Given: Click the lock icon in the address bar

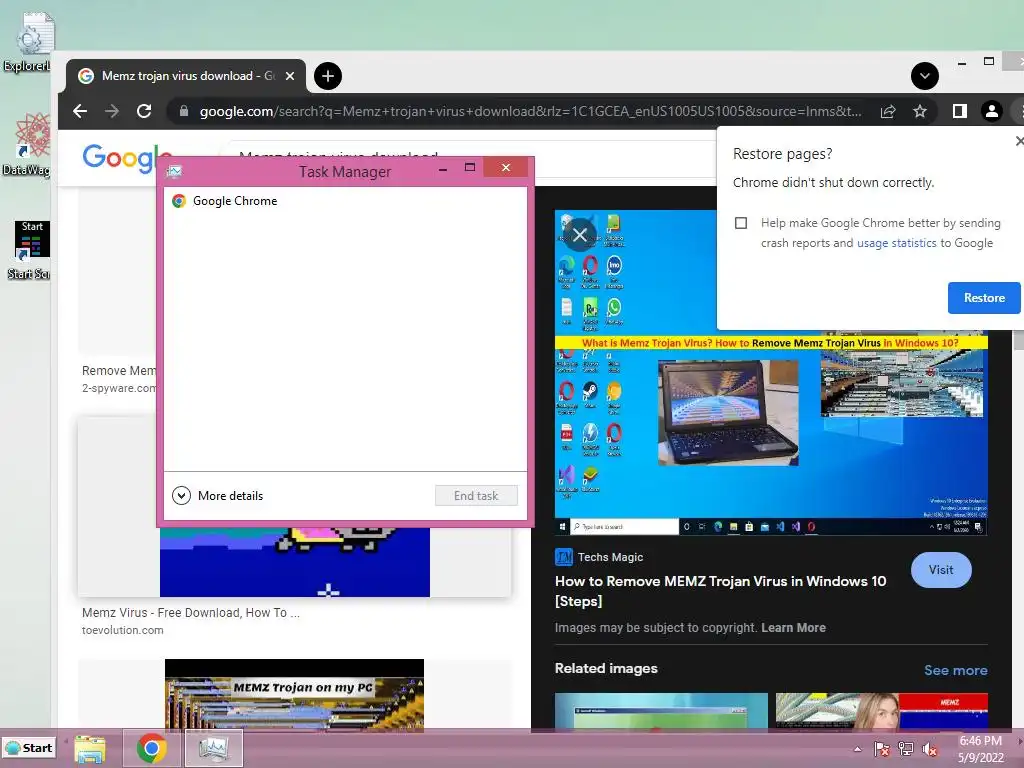Looking at the screenshot, I should [x=184, y=111].
